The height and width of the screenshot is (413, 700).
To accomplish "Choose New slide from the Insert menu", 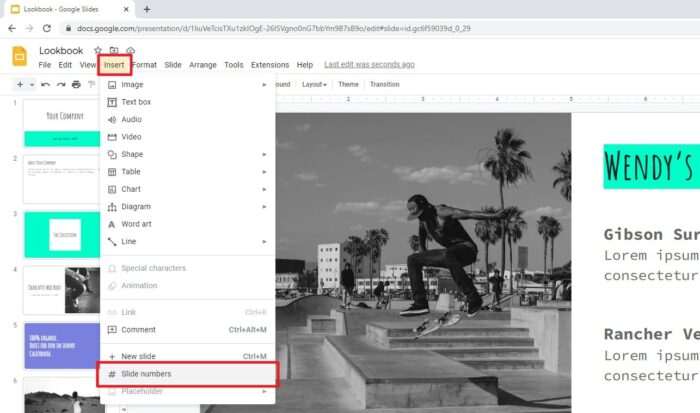I will [x=187, y=356].
